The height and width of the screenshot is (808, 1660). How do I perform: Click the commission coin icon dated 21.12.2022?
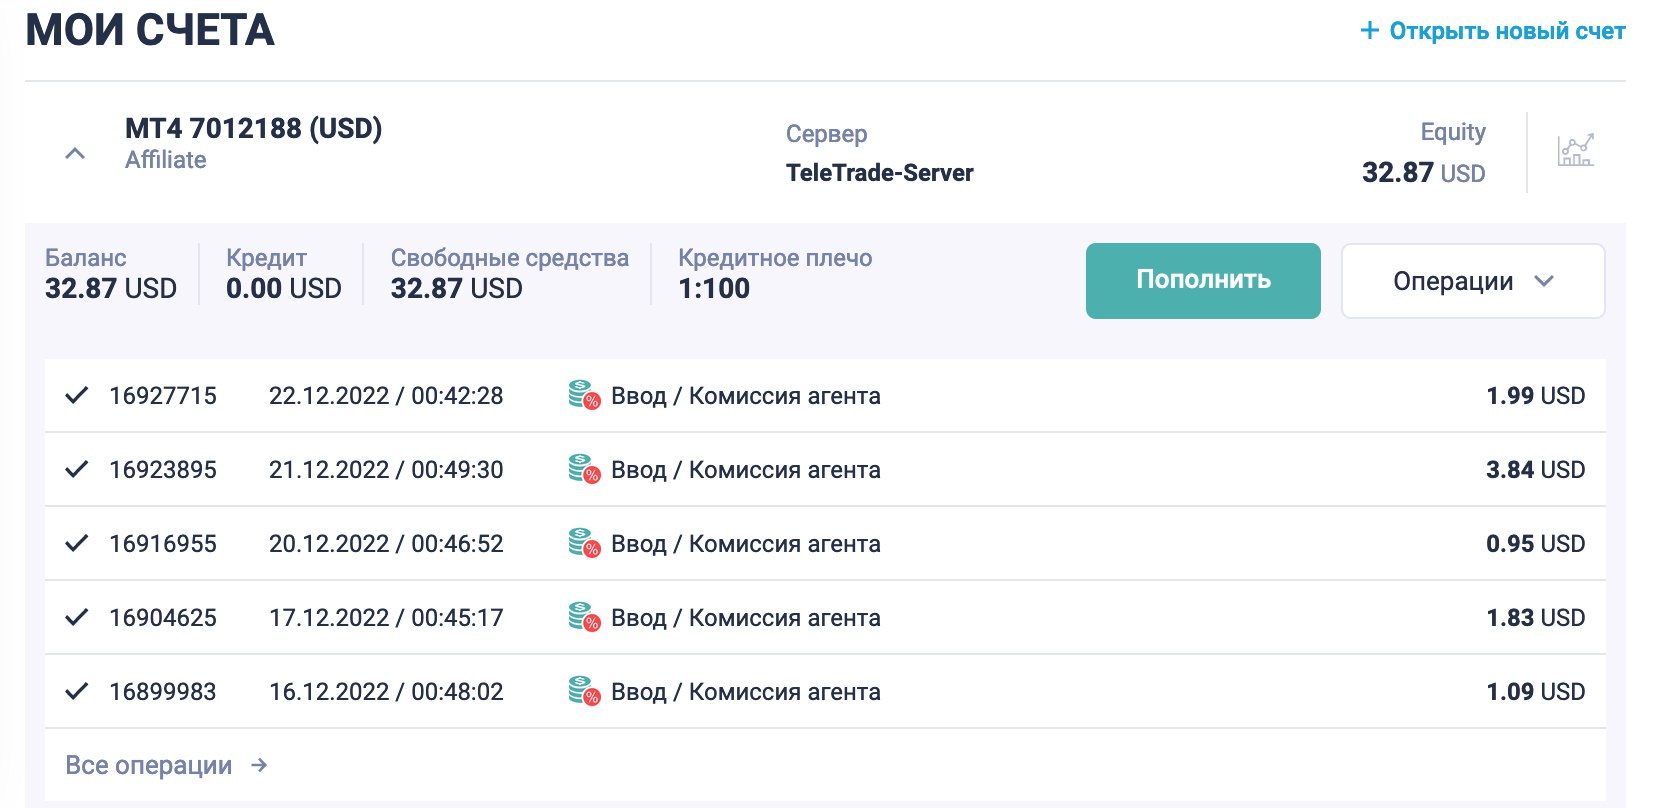[x=584, y=469]
